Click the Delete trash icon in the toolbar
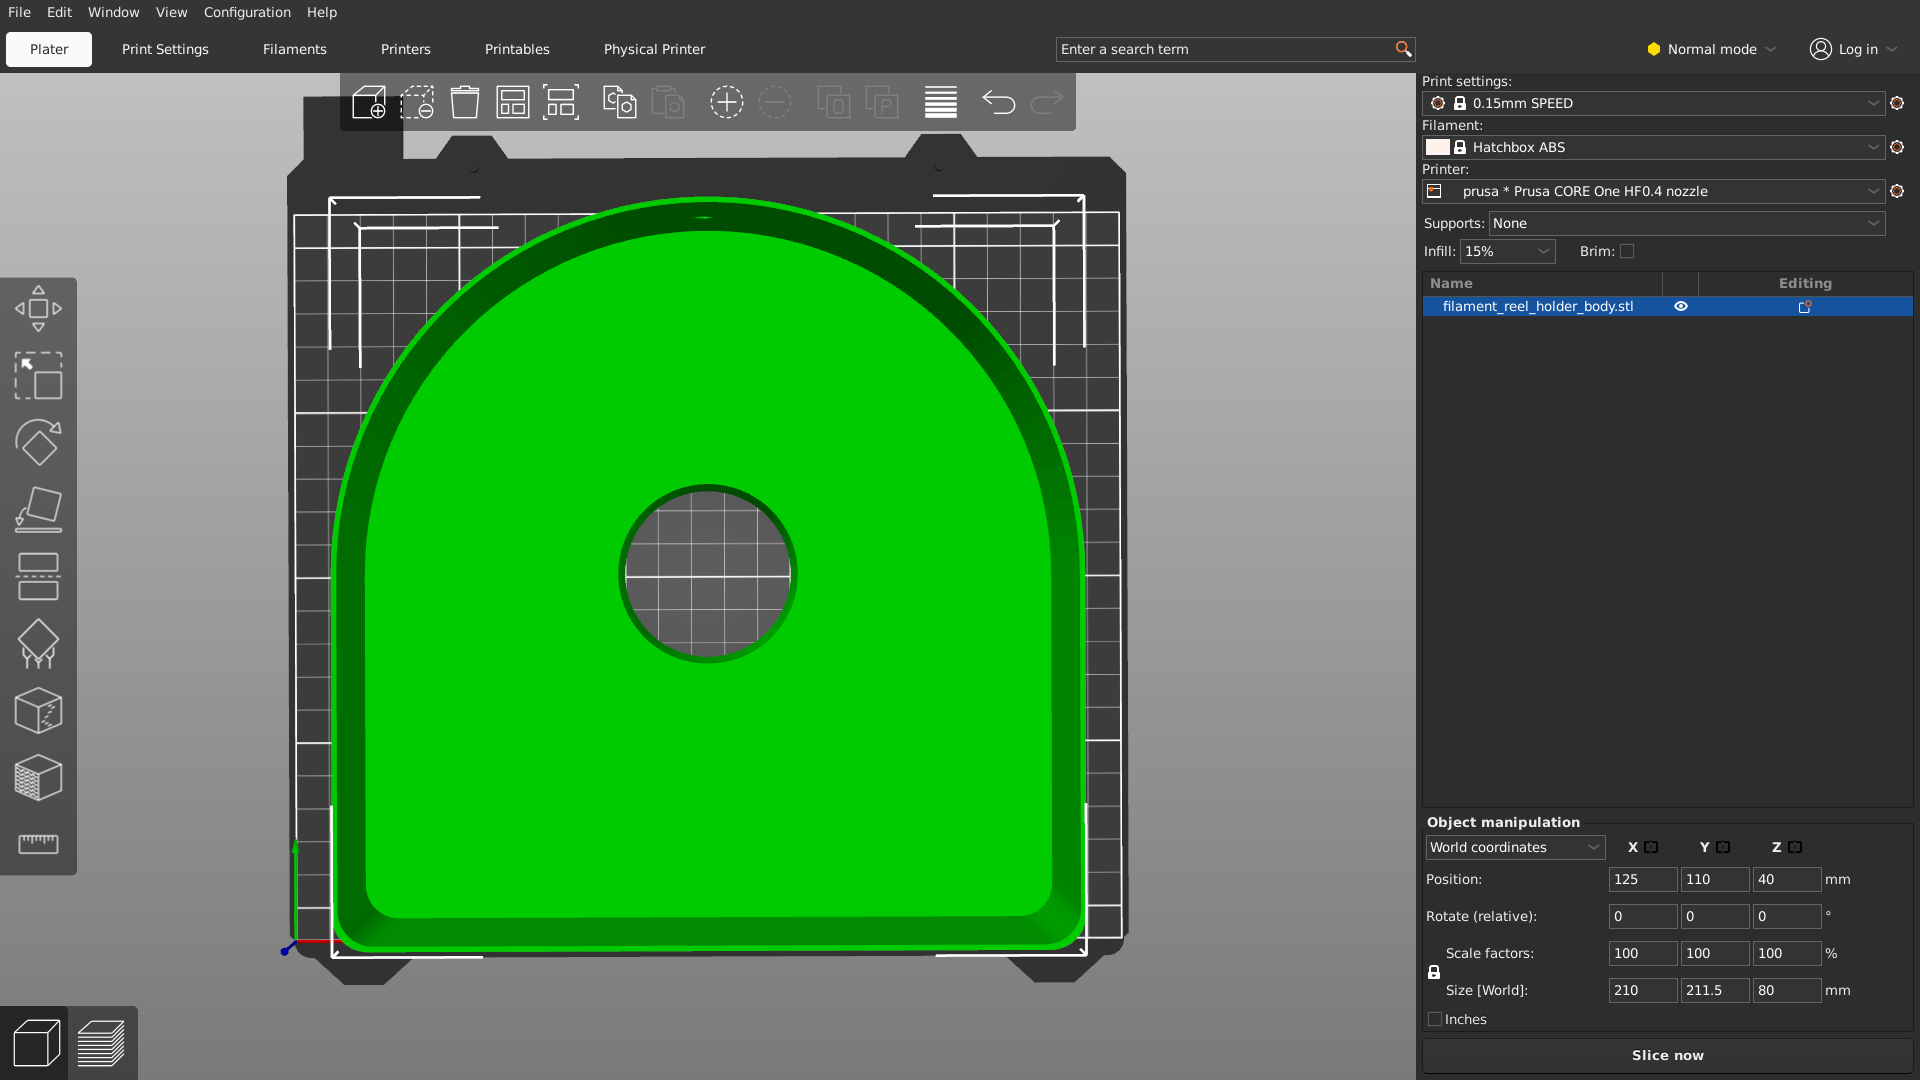1920x1080 pixels. coord(465,102)
